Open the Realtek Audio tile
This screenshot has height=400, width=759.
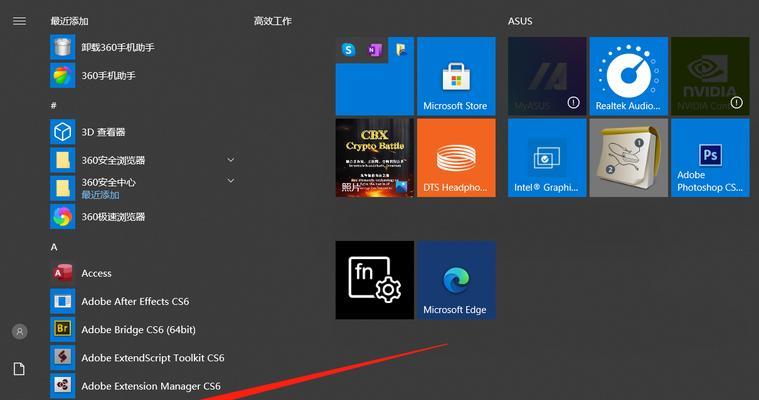pyautogui.click(x=628, y=76)
